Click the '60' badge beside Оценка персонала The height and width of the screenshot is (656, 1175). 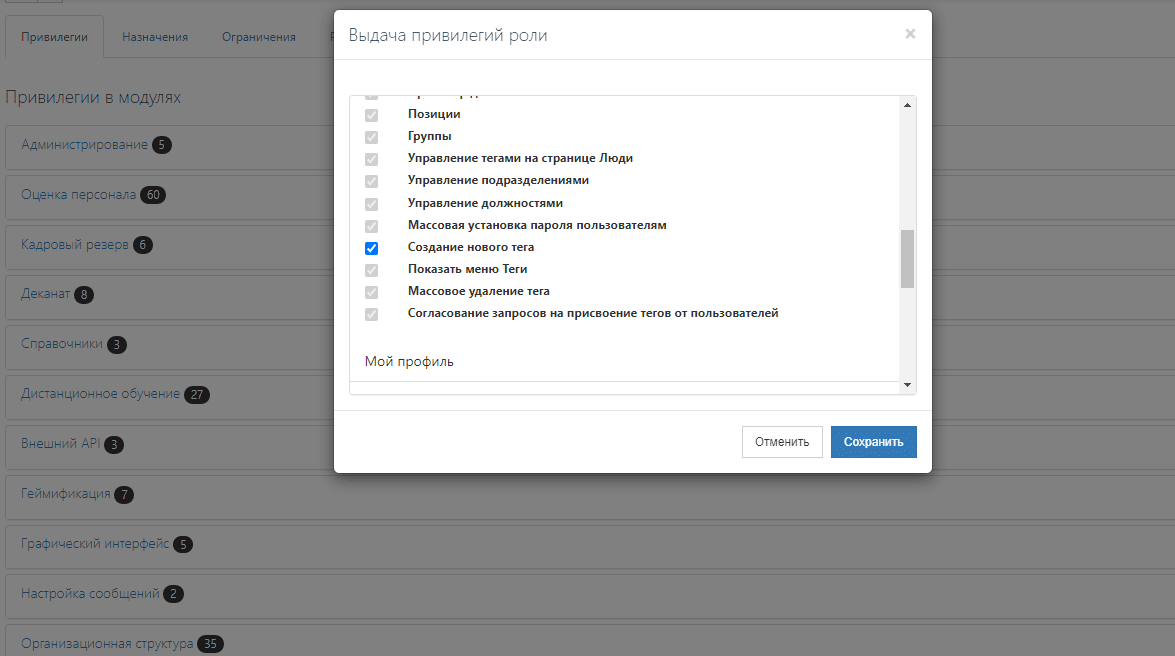click(153, 195)
